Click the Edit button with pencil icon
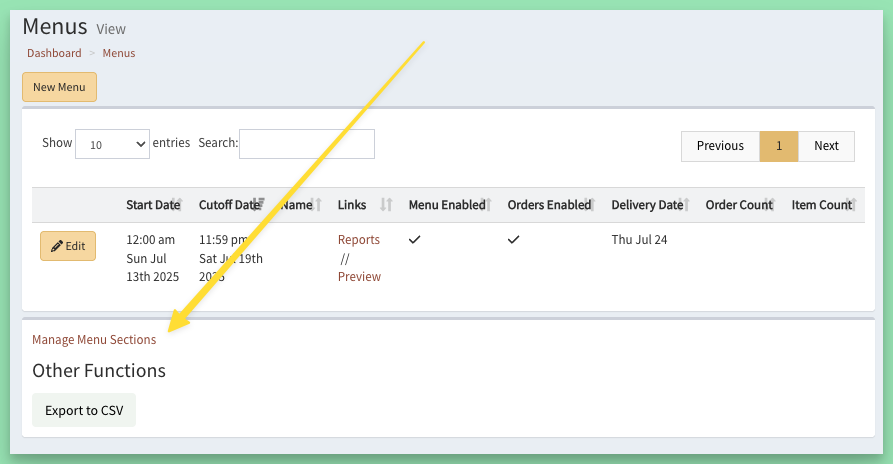Viewport: 893px width, 464px height. click(x=68, y=246)
